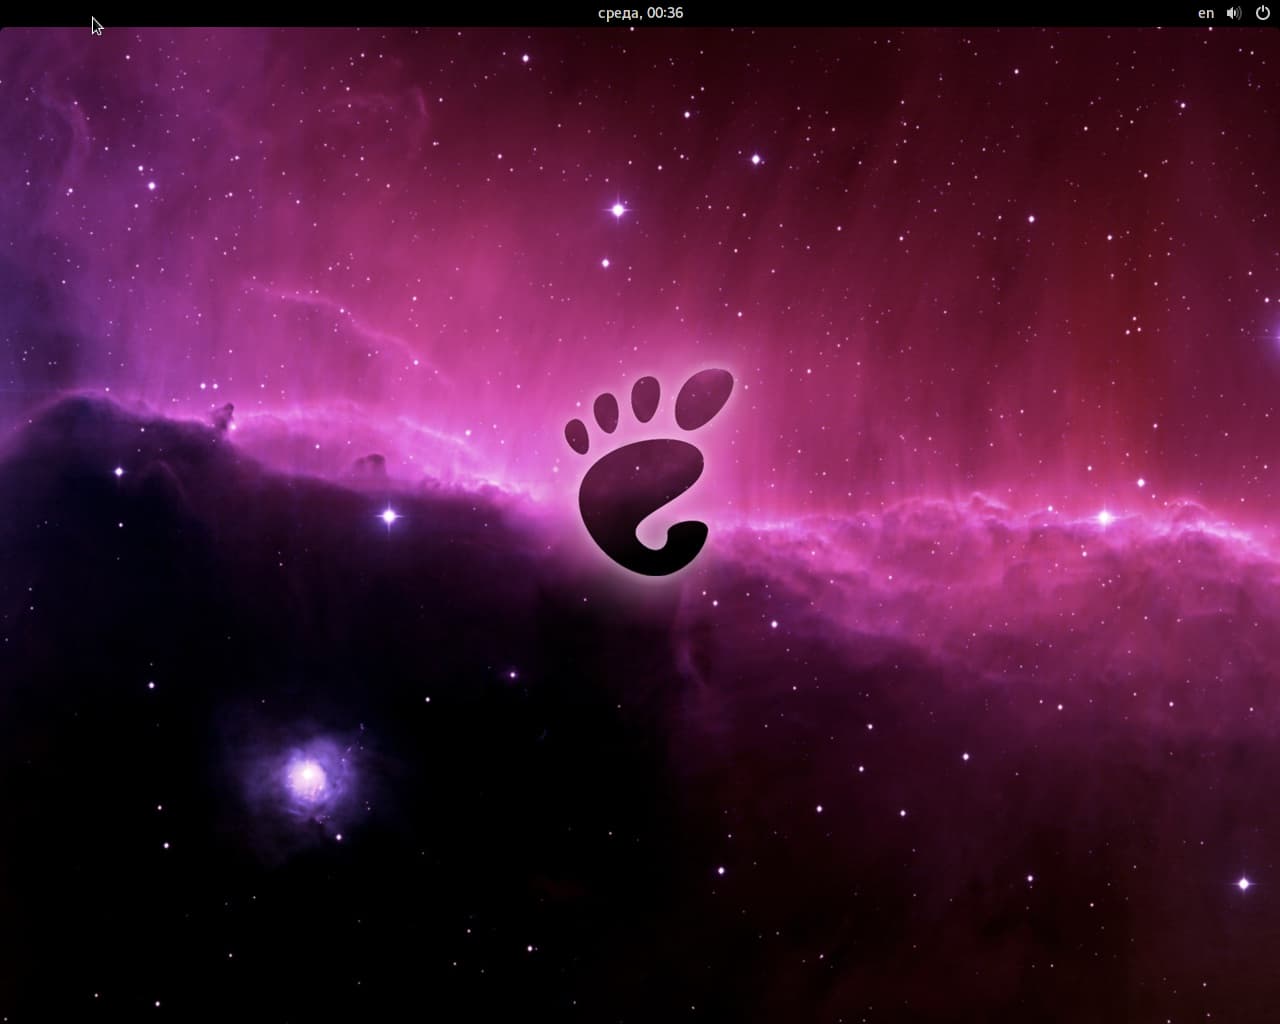Viewport: 1280px width, 1024px height.
Task: Click the day name "среда" in top bar
Action: point(619,13)
